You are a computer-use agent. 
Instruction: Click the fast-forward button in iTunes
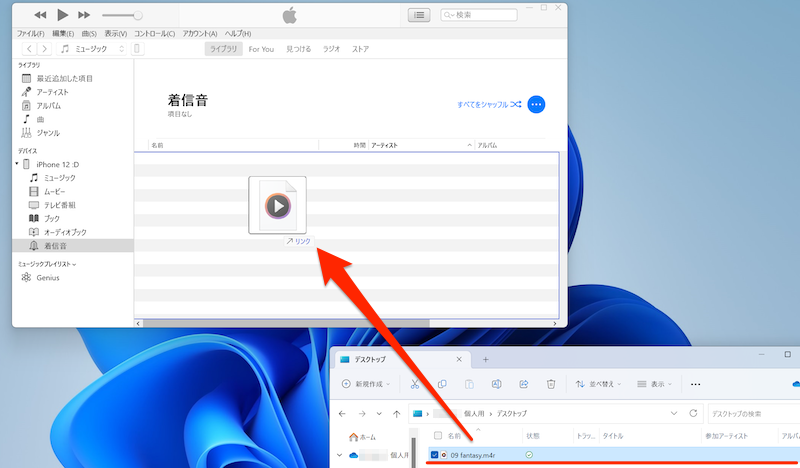84,15
